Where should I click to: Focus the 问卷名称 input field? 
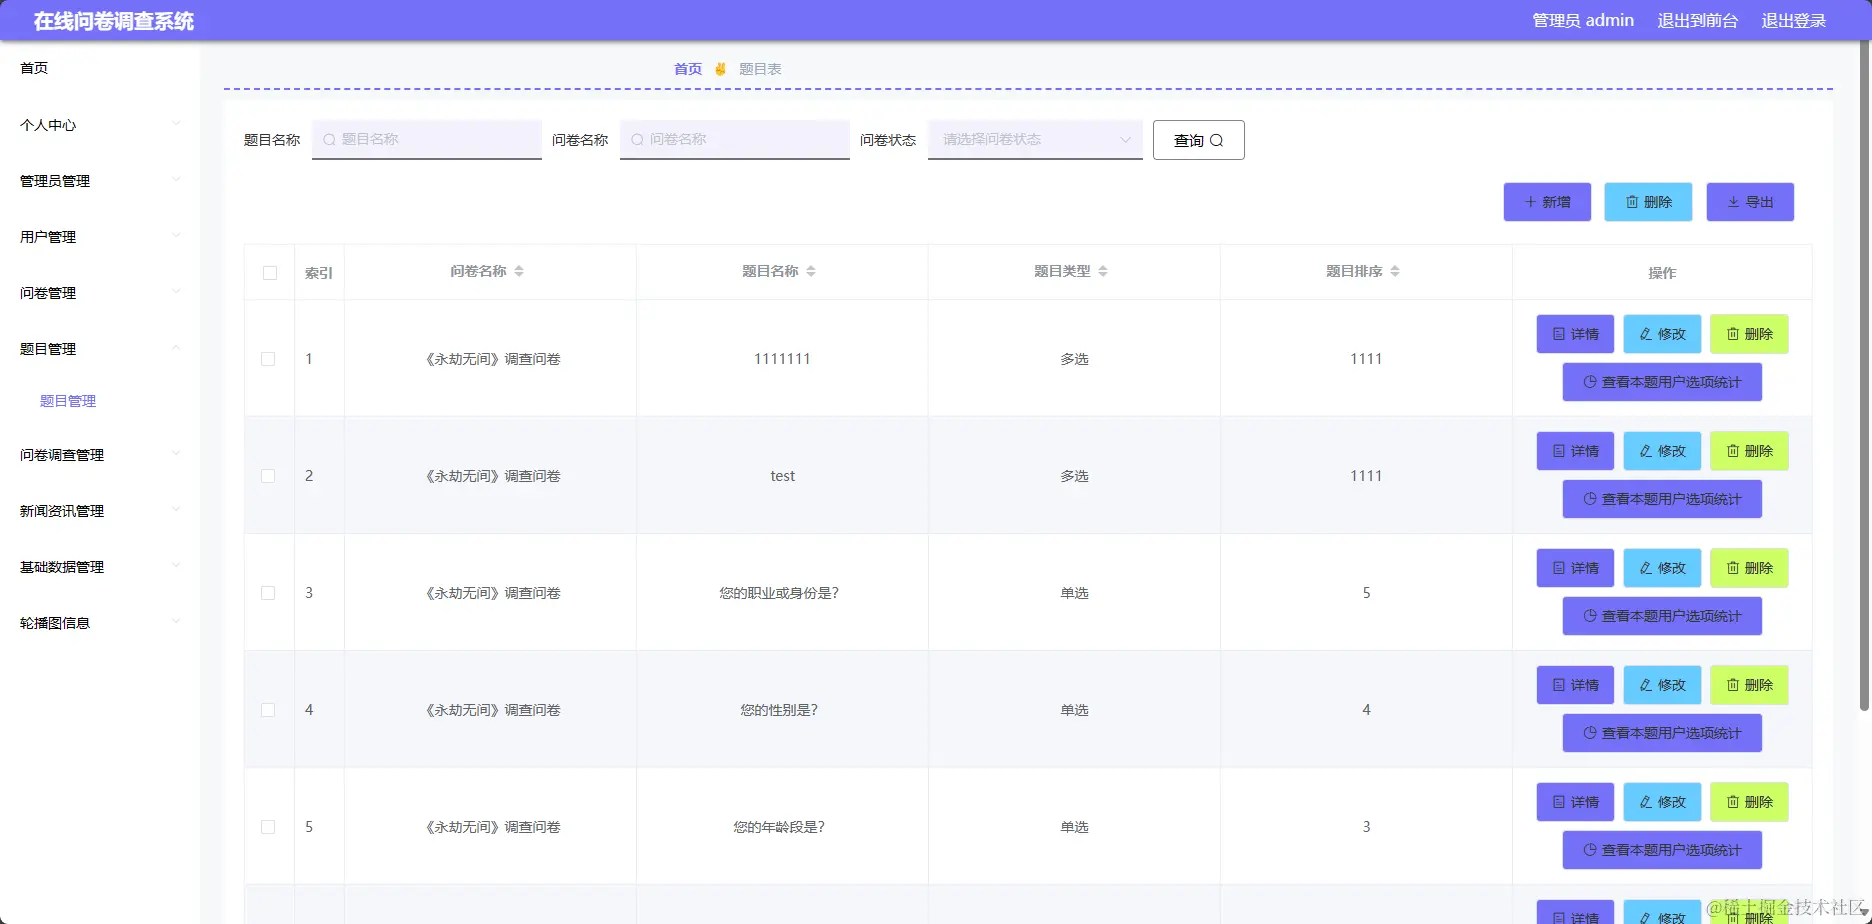click(x=735, y=140)
